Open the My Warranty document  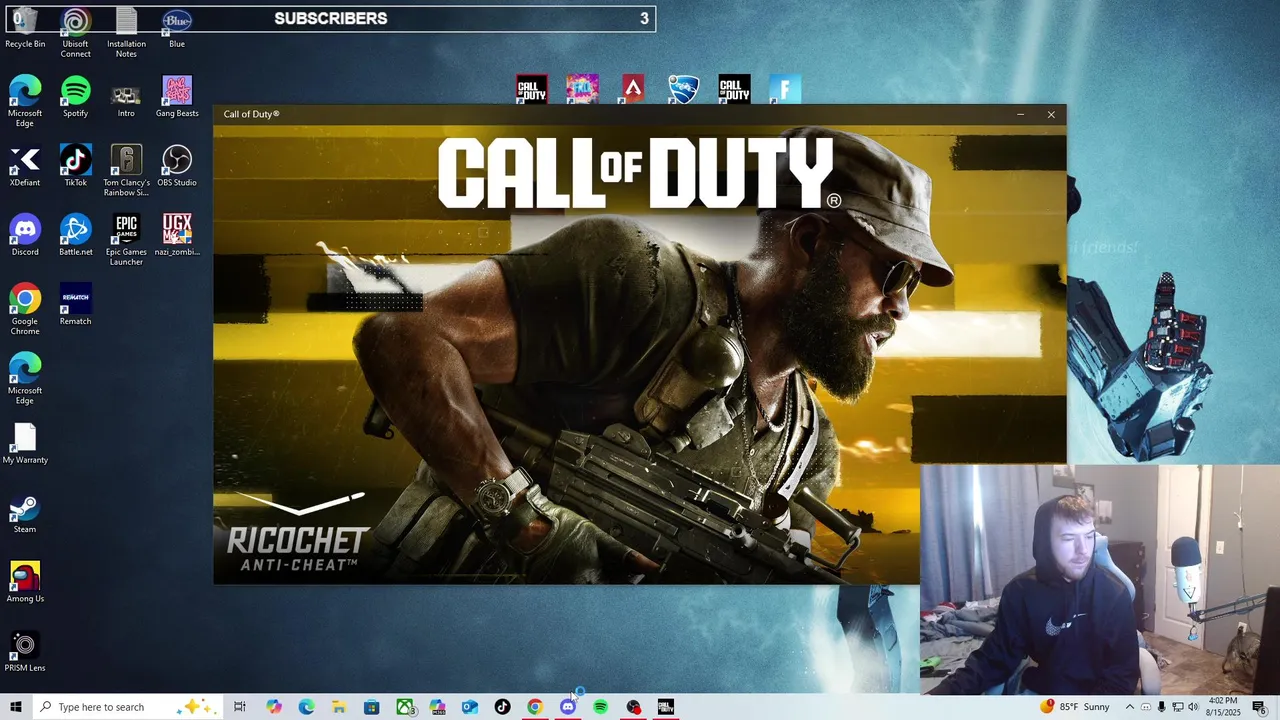click(25, 443)
